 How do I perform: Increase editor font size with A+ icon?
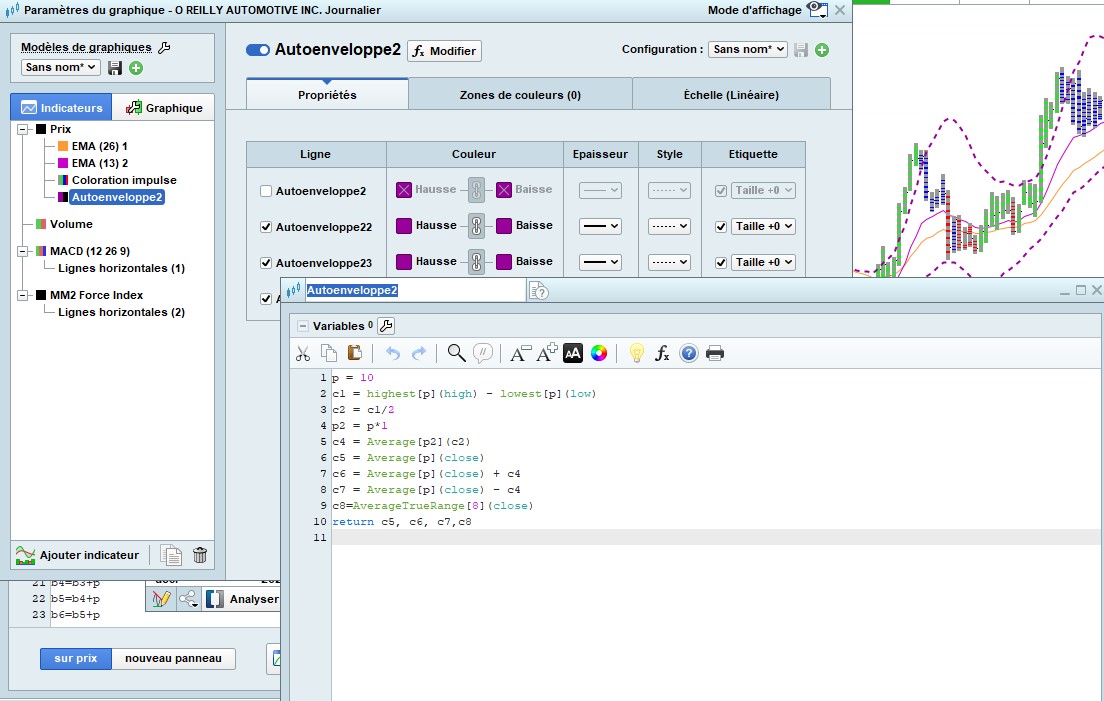546,353
